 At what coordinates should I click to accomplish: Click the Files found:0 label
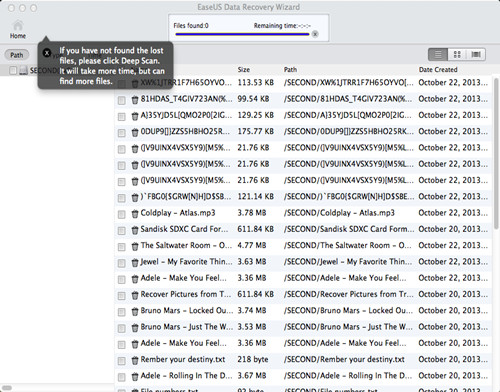[191, 26]
